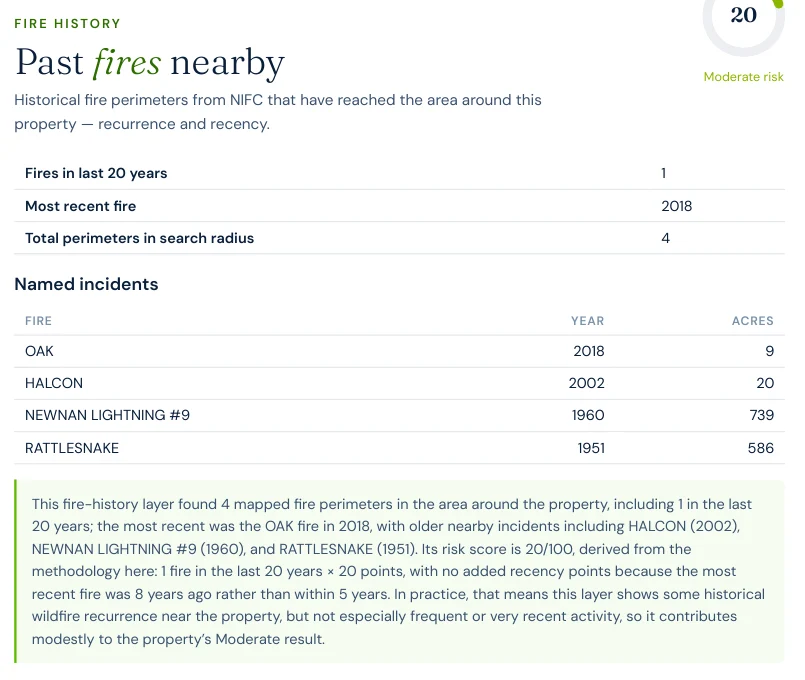This screenshot has width=805, height=680.
Task: Click the ACRES column header
Action: 753,321
